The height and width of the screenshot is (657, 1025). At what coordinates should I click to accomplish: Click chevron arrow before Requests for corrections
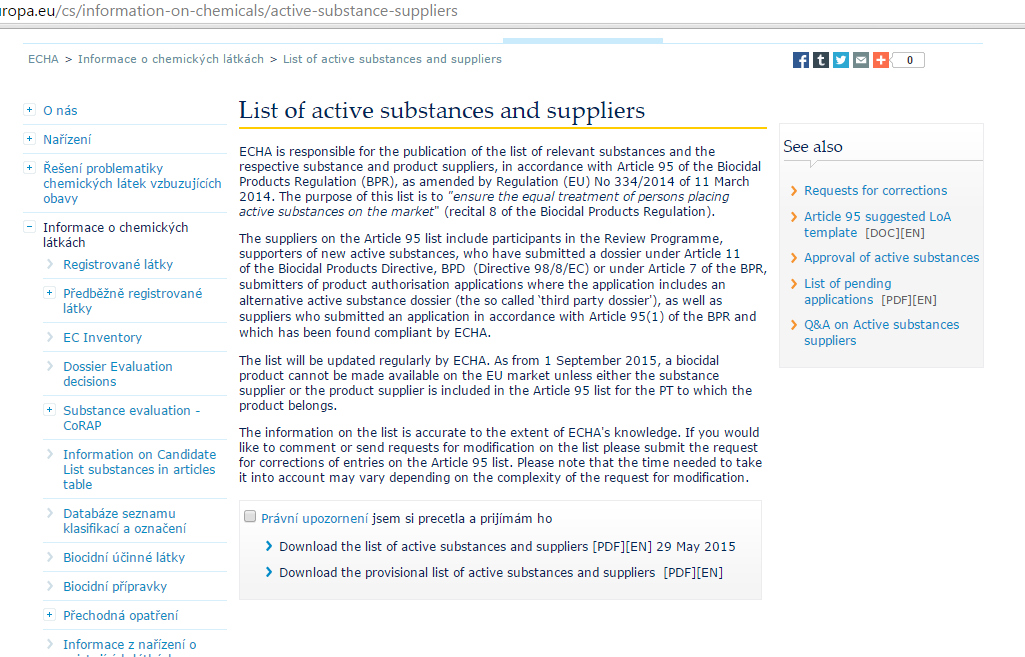794,191
